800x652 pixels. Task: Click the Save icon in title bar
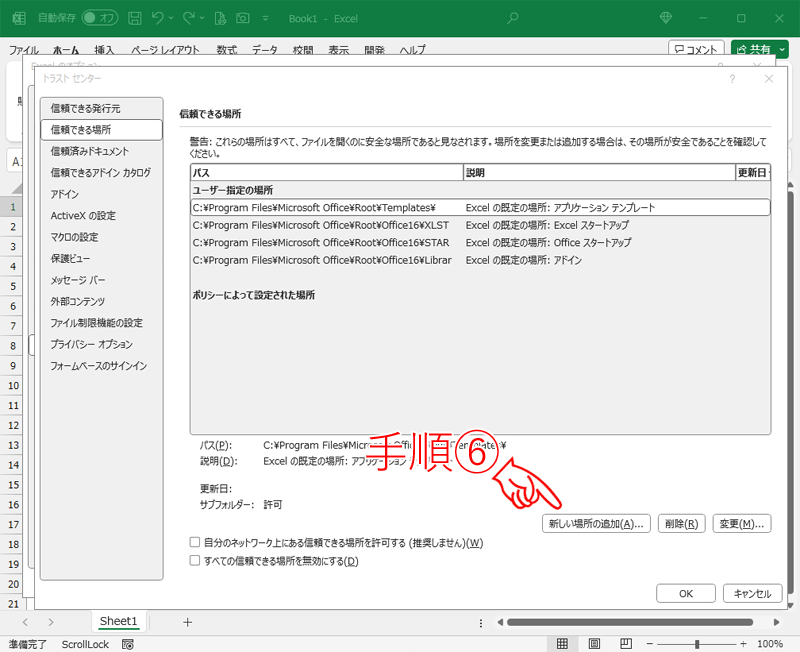pos(135,18)
